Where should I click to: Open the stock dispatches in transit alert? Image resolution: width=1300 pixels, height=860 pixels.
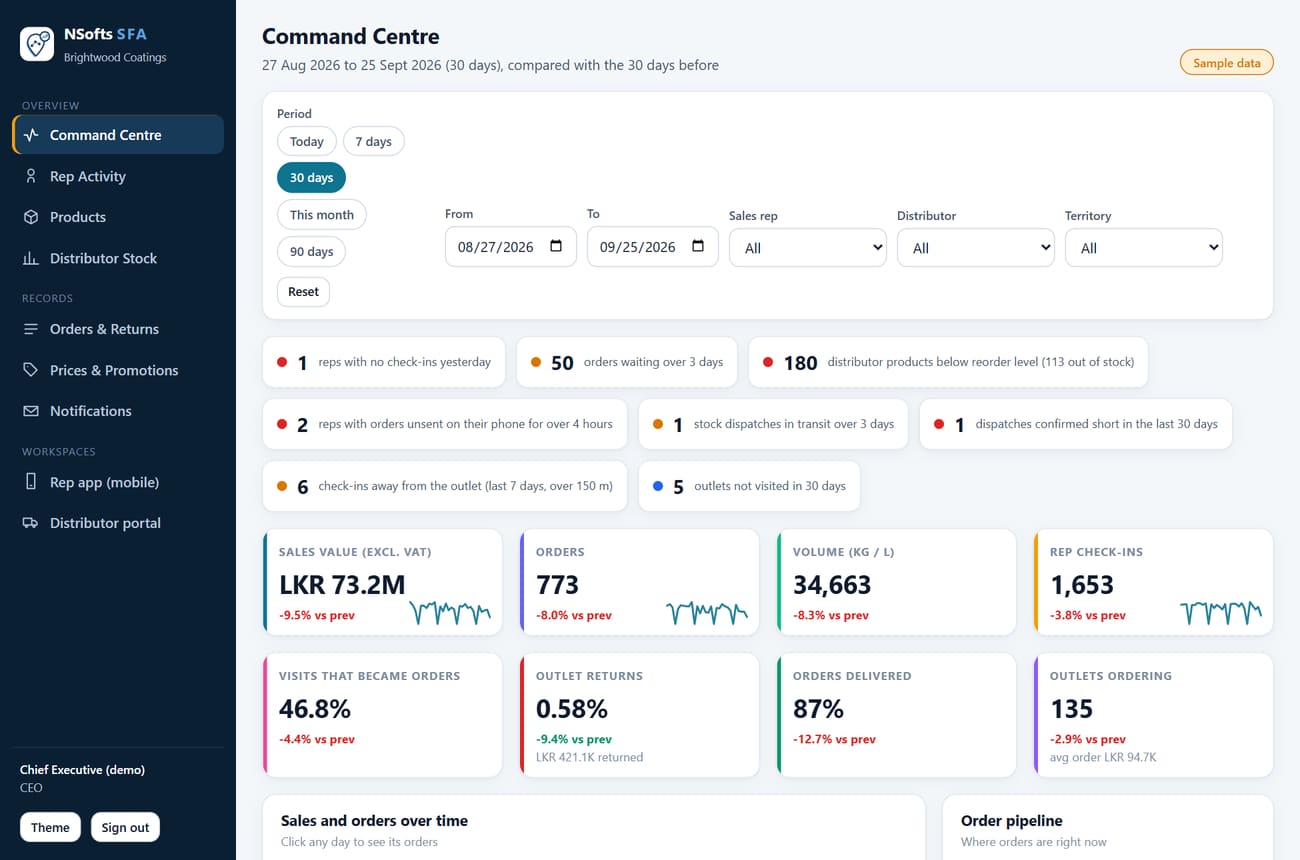[x=774, y=424]
